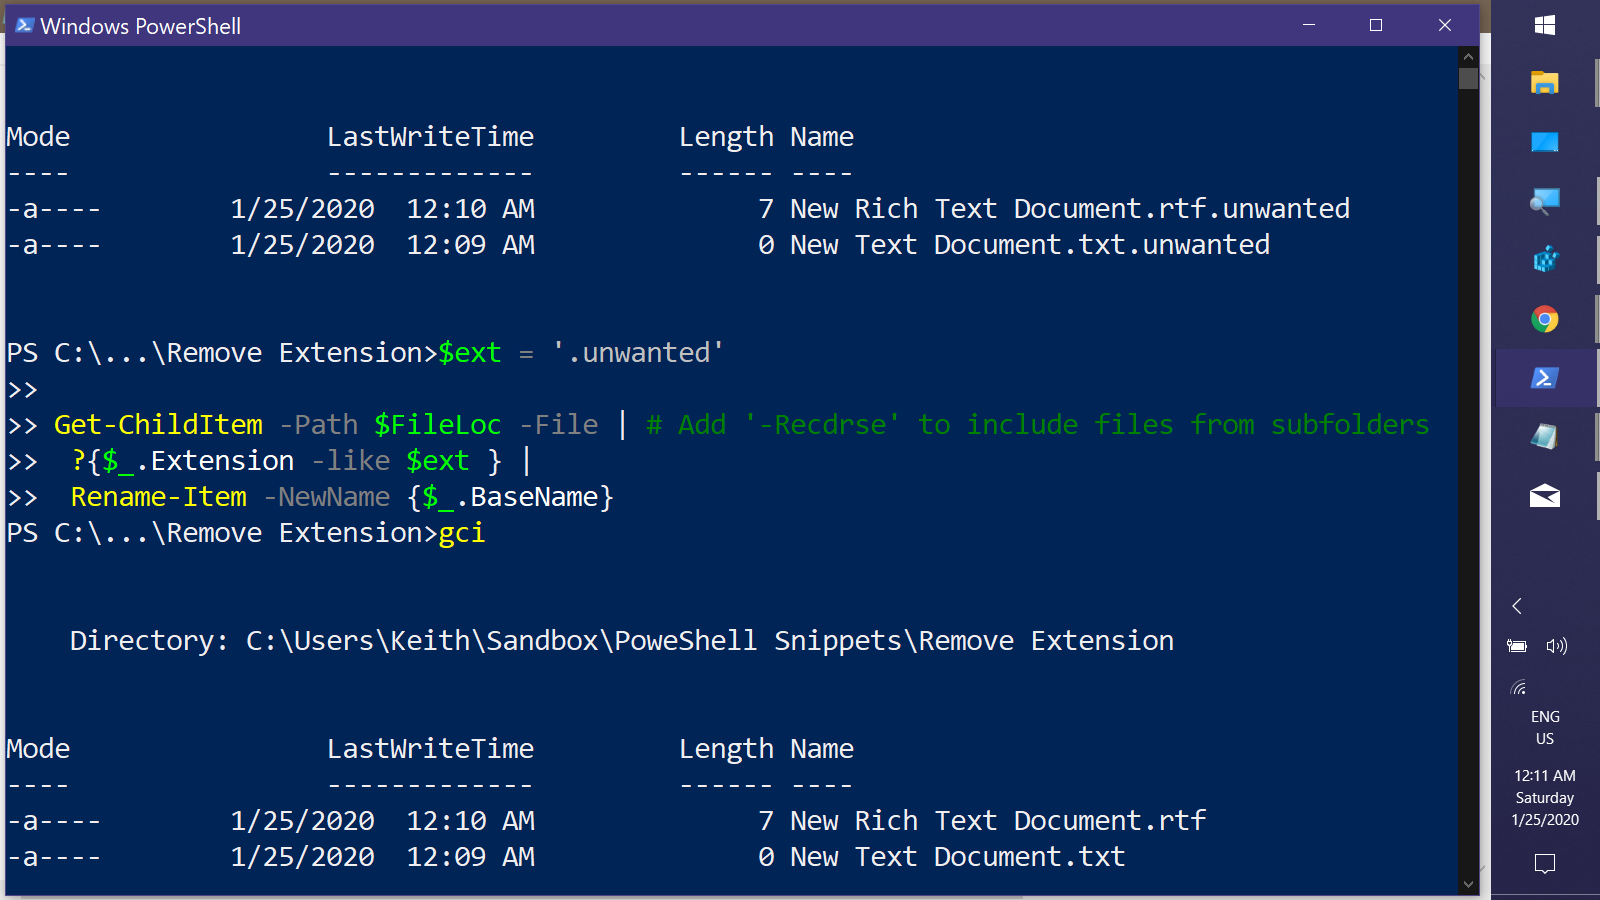Open the Windows Start menu
This screenshot has width=1600, height=900.
click(1545, 25)
